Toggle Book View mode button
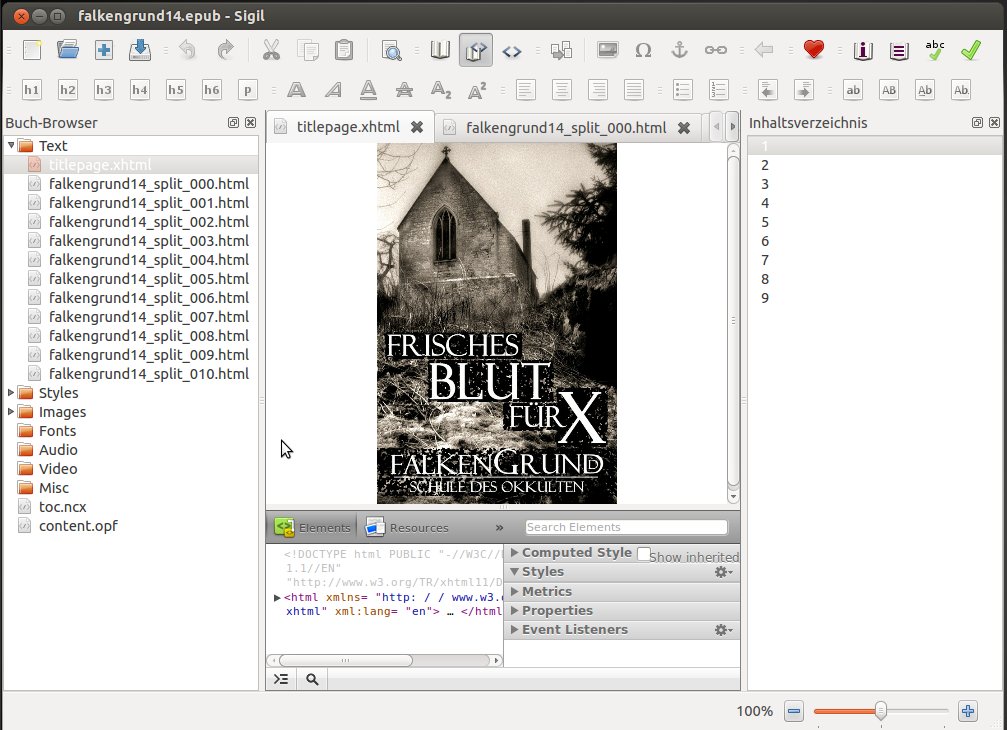The height and width of the screenshot is (730, 1007). [440, 50]
